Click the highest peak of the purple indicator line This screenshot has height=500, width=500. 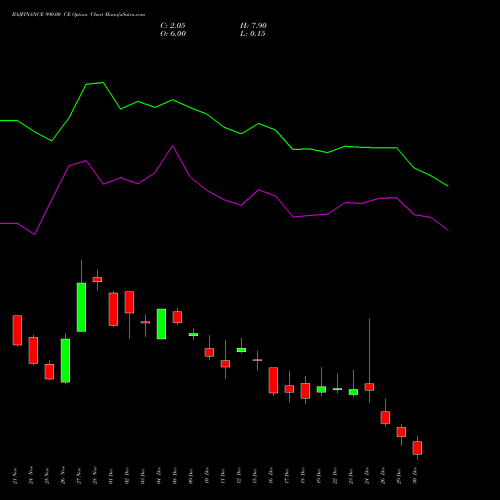(172, 146)
